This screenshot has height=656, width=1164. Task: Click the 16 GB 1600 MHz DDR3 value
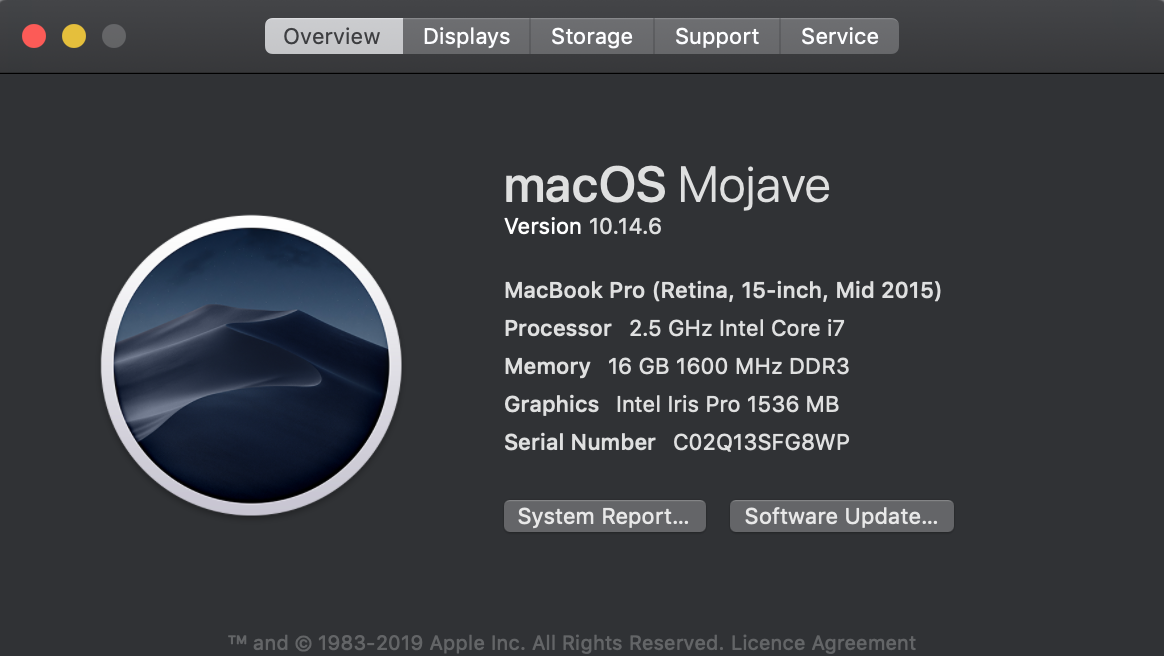pyautogui.click(x=728, y=367)
